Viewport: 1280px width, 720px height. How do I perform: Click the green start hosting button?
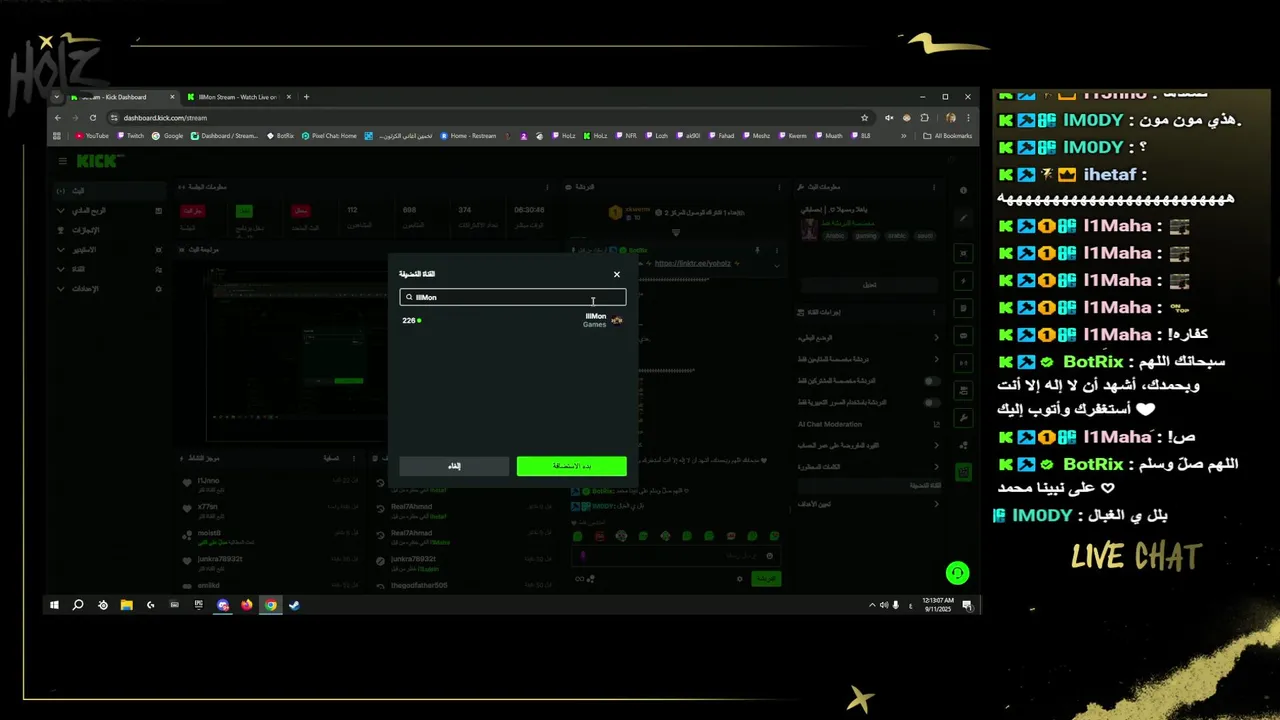[x=572, y=466]
